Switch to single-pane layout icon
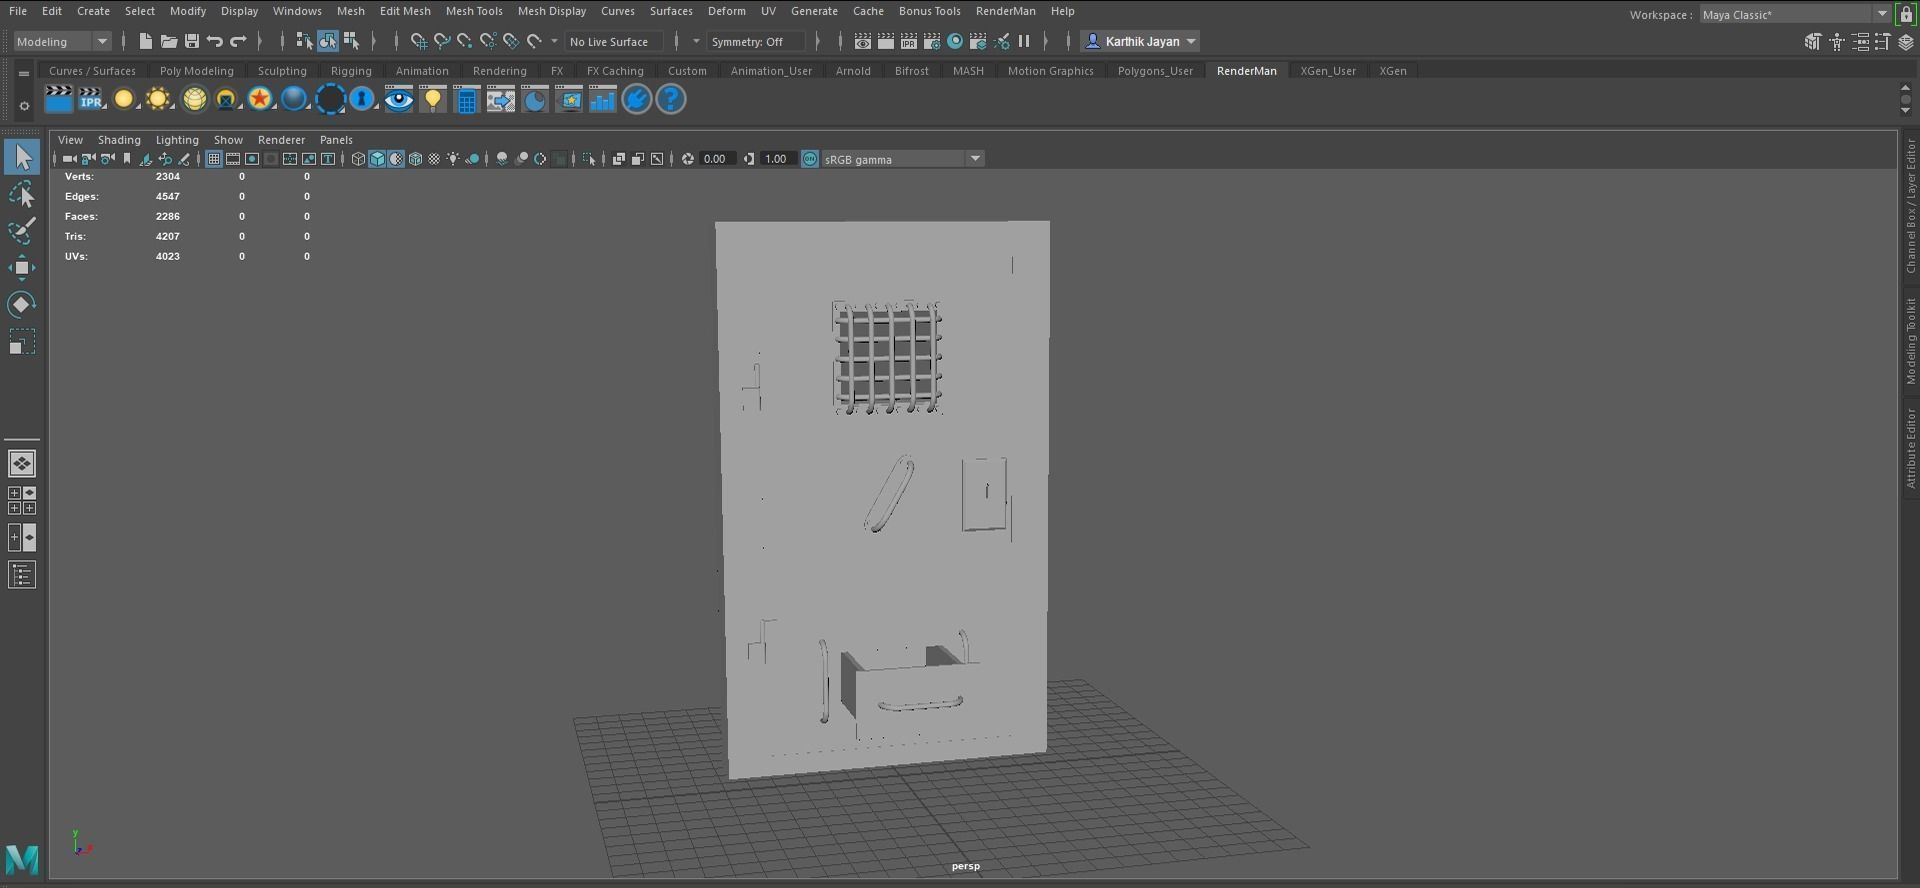1920x888 pixels. (22, 464)
